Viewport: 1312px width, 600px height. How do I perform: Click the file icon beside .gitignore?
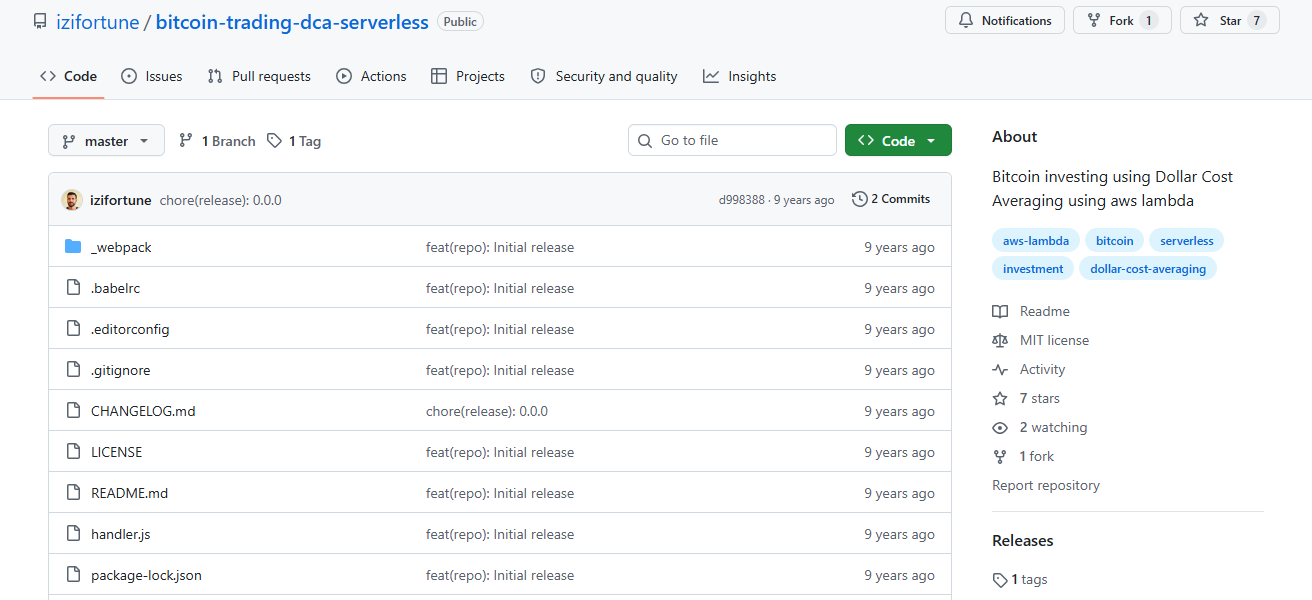73,370
